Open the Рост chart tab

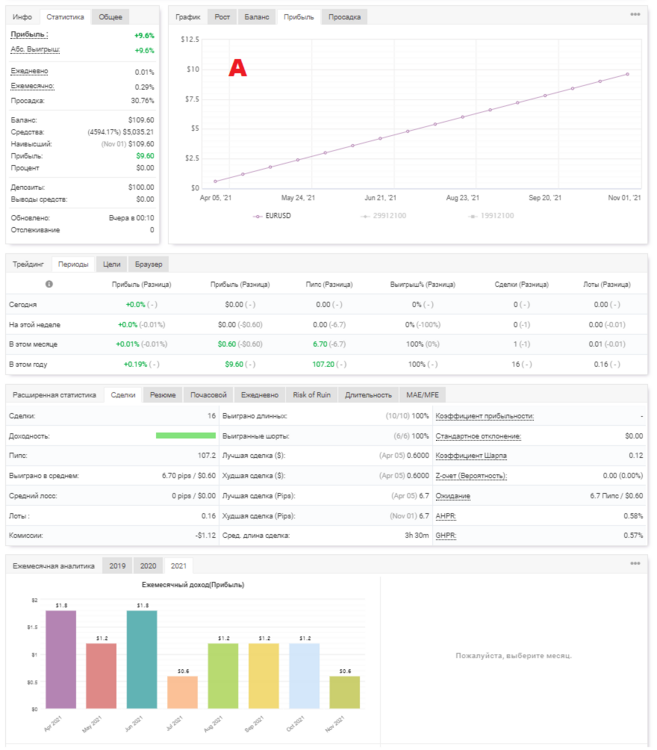[222, 17]
